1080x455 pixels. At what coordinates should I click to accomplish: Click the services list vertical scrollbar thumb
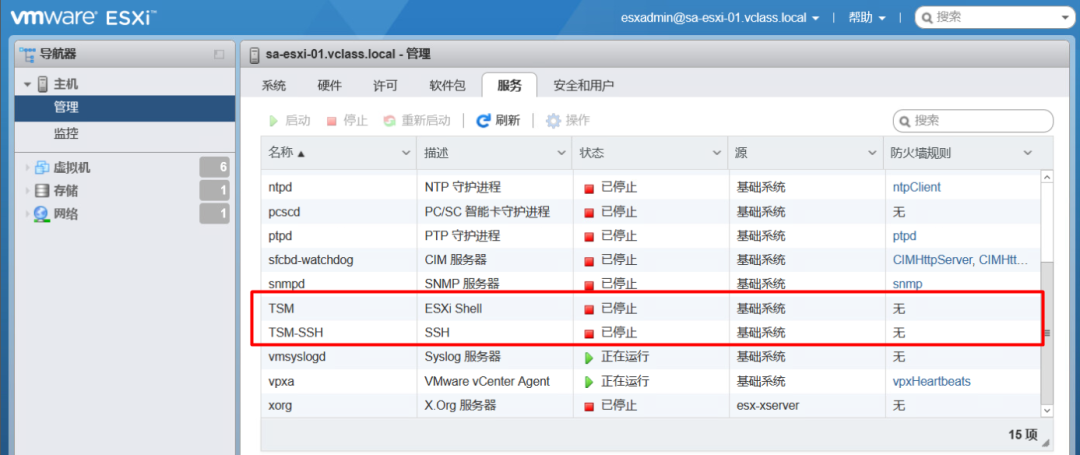1046,332
